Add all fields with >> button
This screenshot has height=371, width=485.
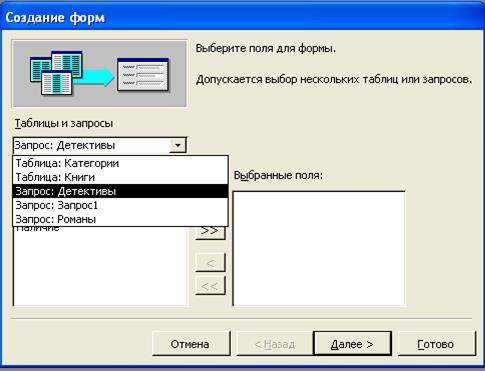210,232
